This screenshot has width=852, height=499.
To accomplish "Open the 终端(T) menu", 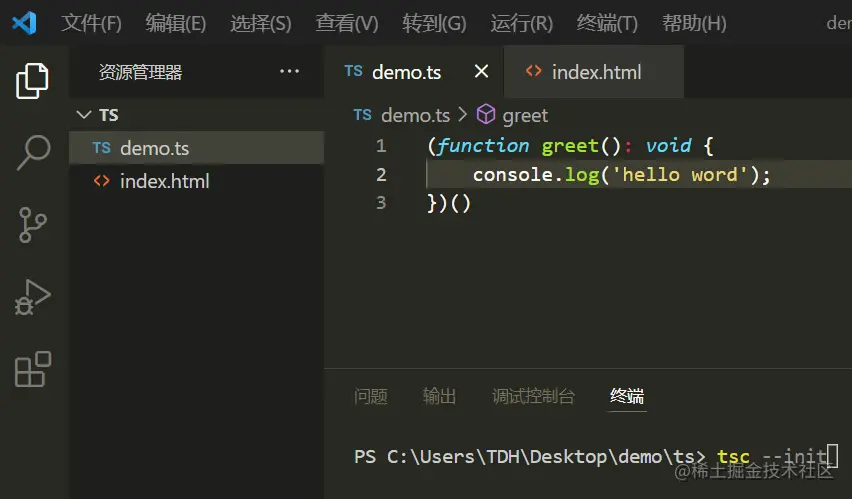I will tap(607, 23).
